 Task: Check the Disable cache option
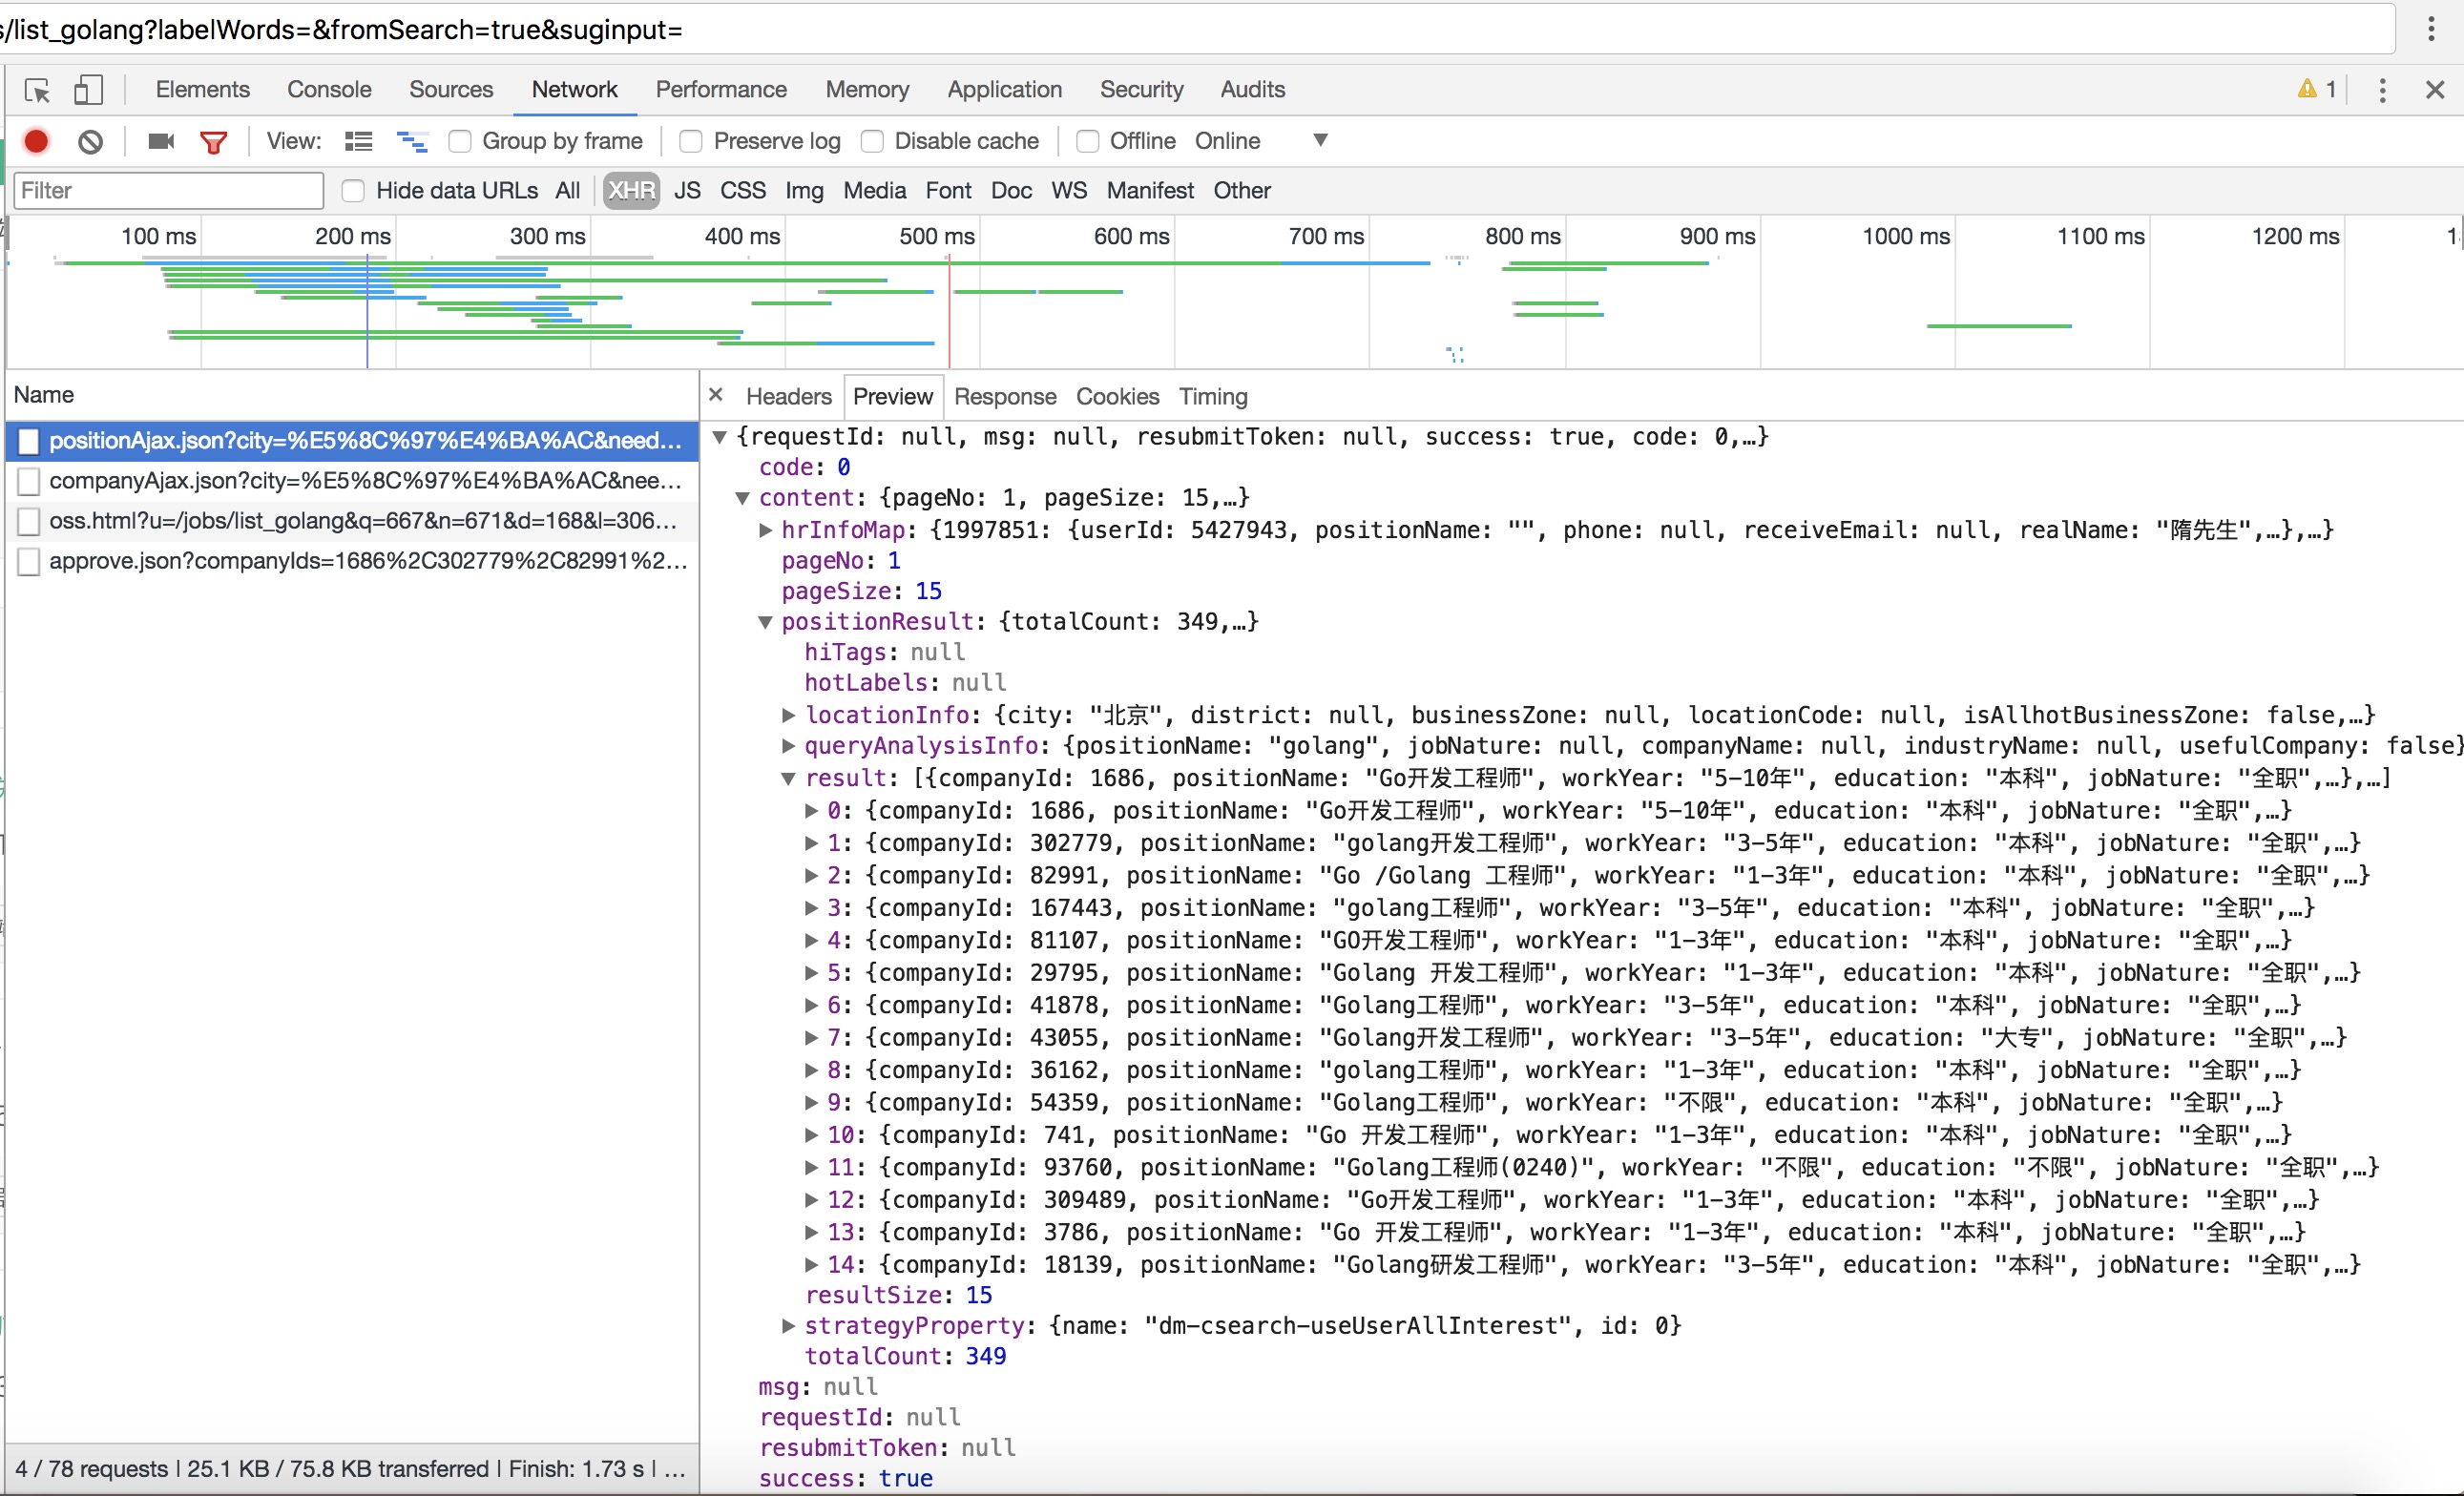click(872, 141)
